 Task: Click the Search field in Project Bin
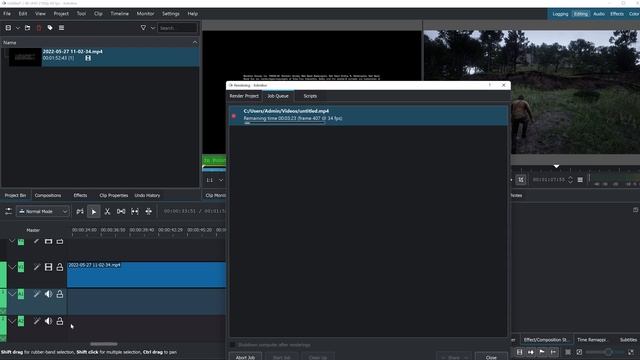(x=177, y=28)
